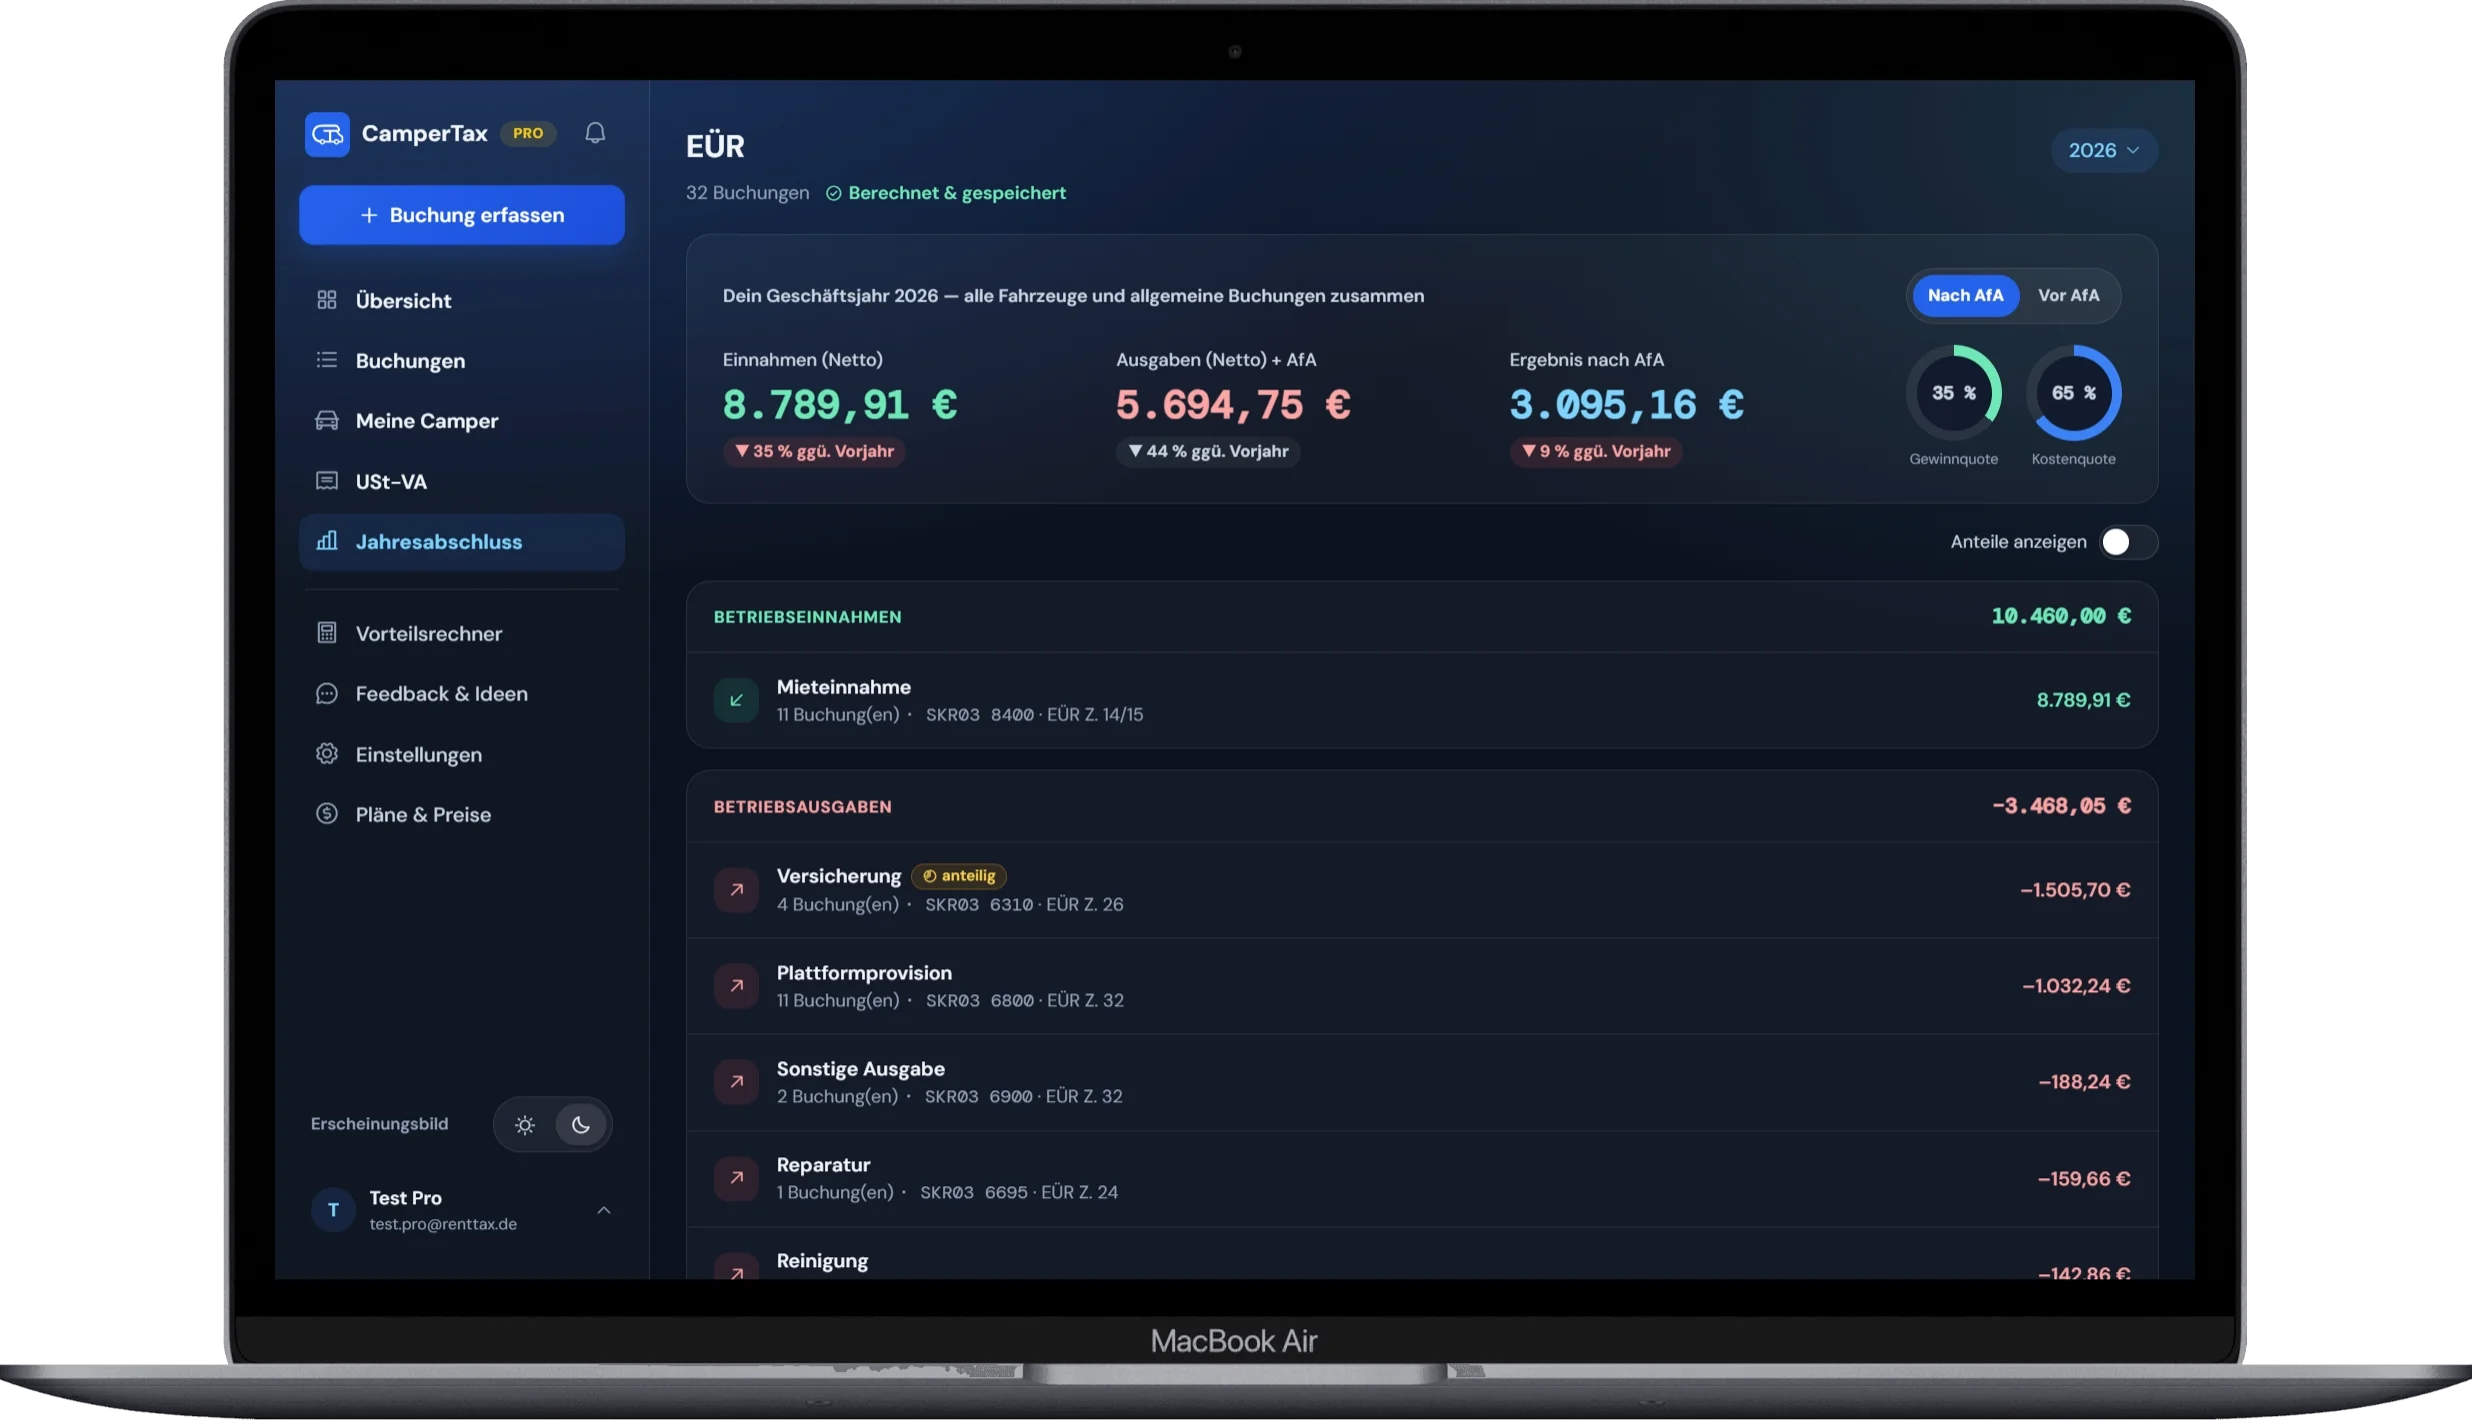The width and height of the screenshot is (2472, 1420).
Task: Click the anteilig badge on Versicherung
Action: 959,876
